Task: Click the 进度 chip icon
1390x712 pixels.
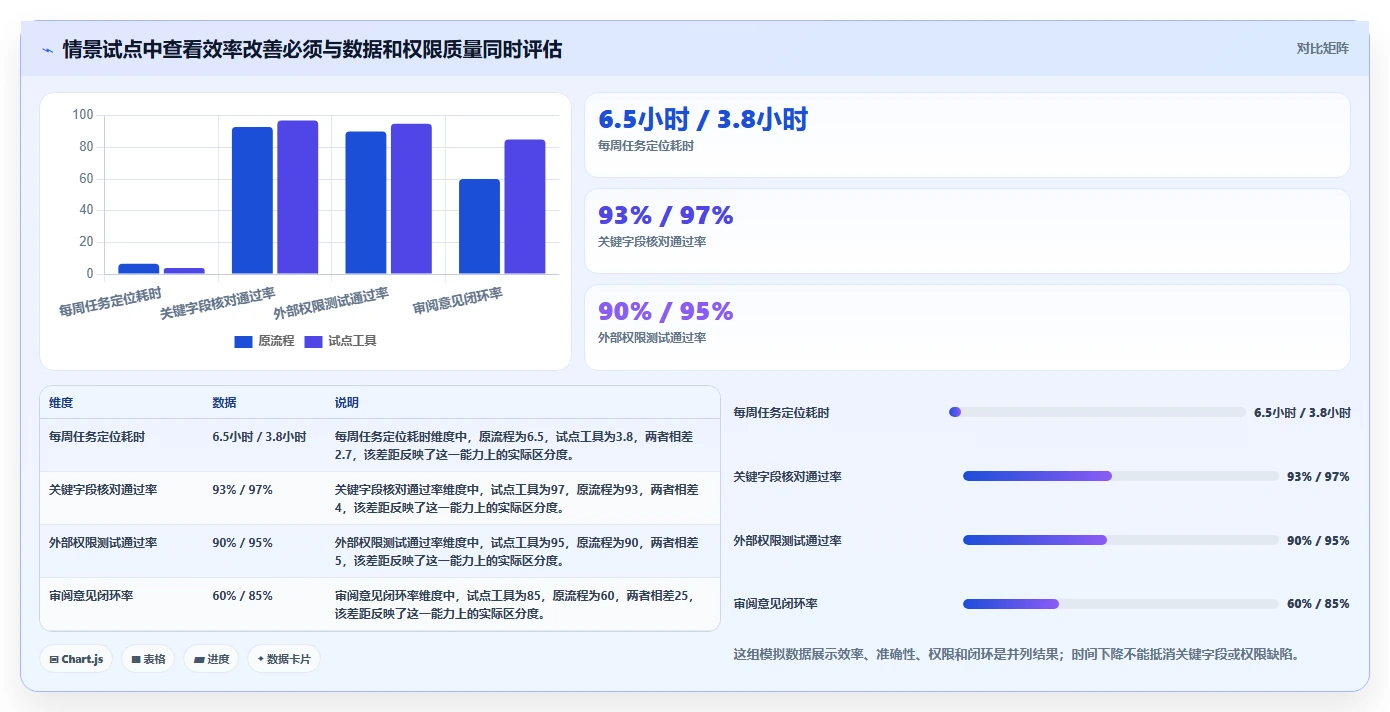Action: point(198,660)
